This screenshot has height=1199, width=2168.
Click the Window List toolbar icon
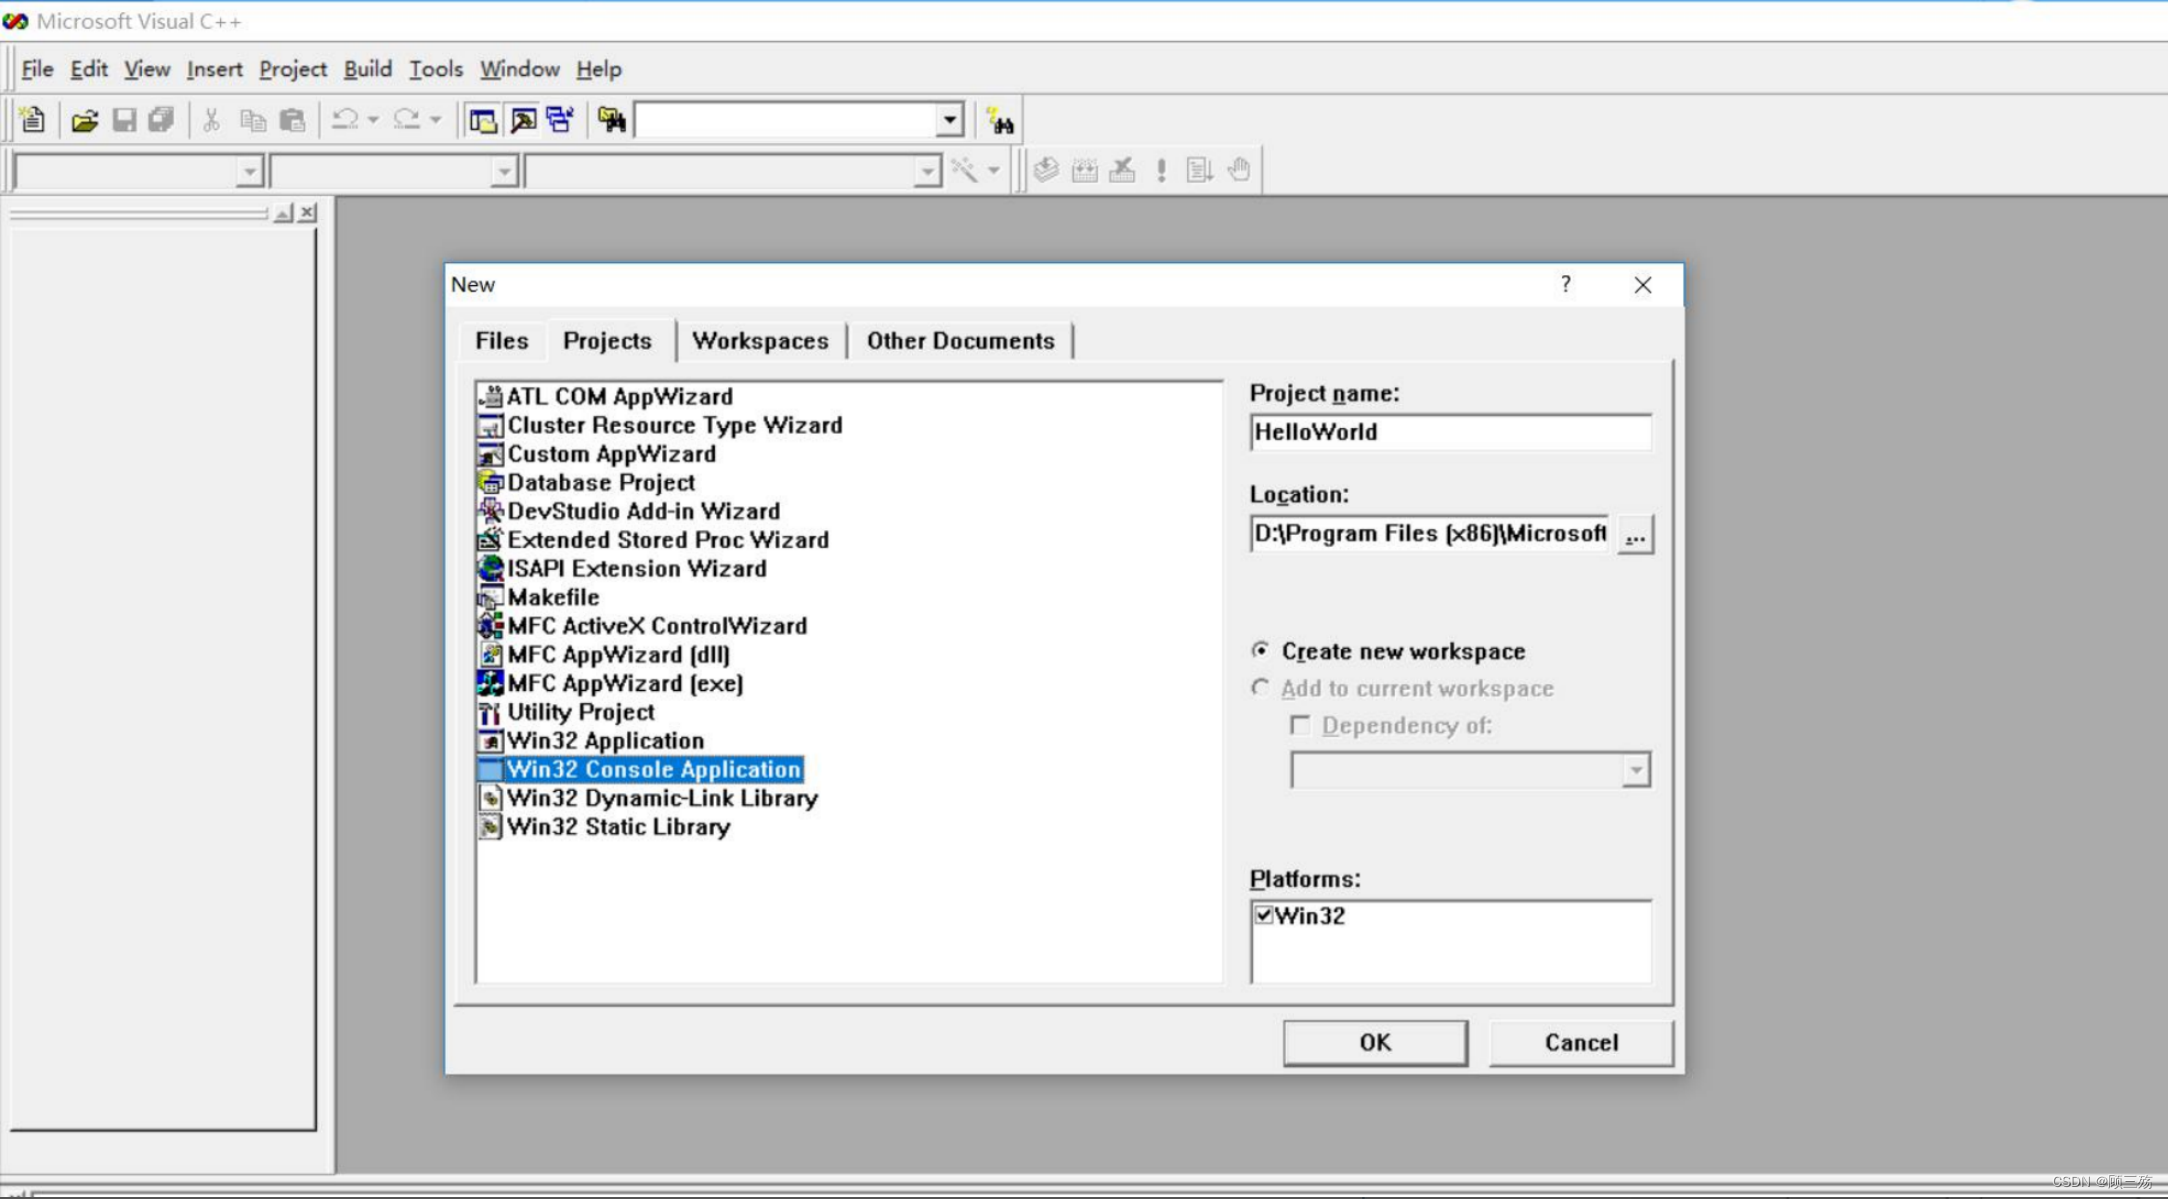pos(560,121)
